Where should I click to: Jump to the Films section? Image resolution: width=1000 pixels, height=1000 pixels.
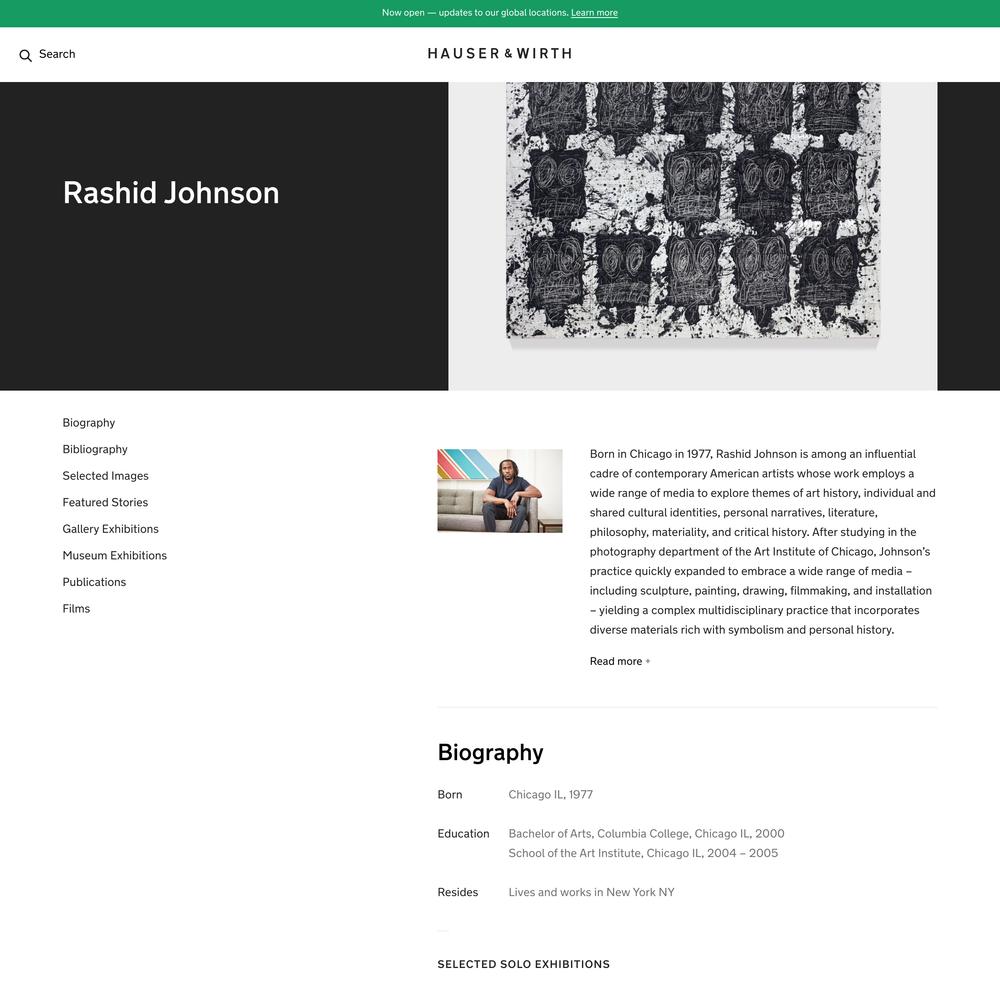point(76,609)
